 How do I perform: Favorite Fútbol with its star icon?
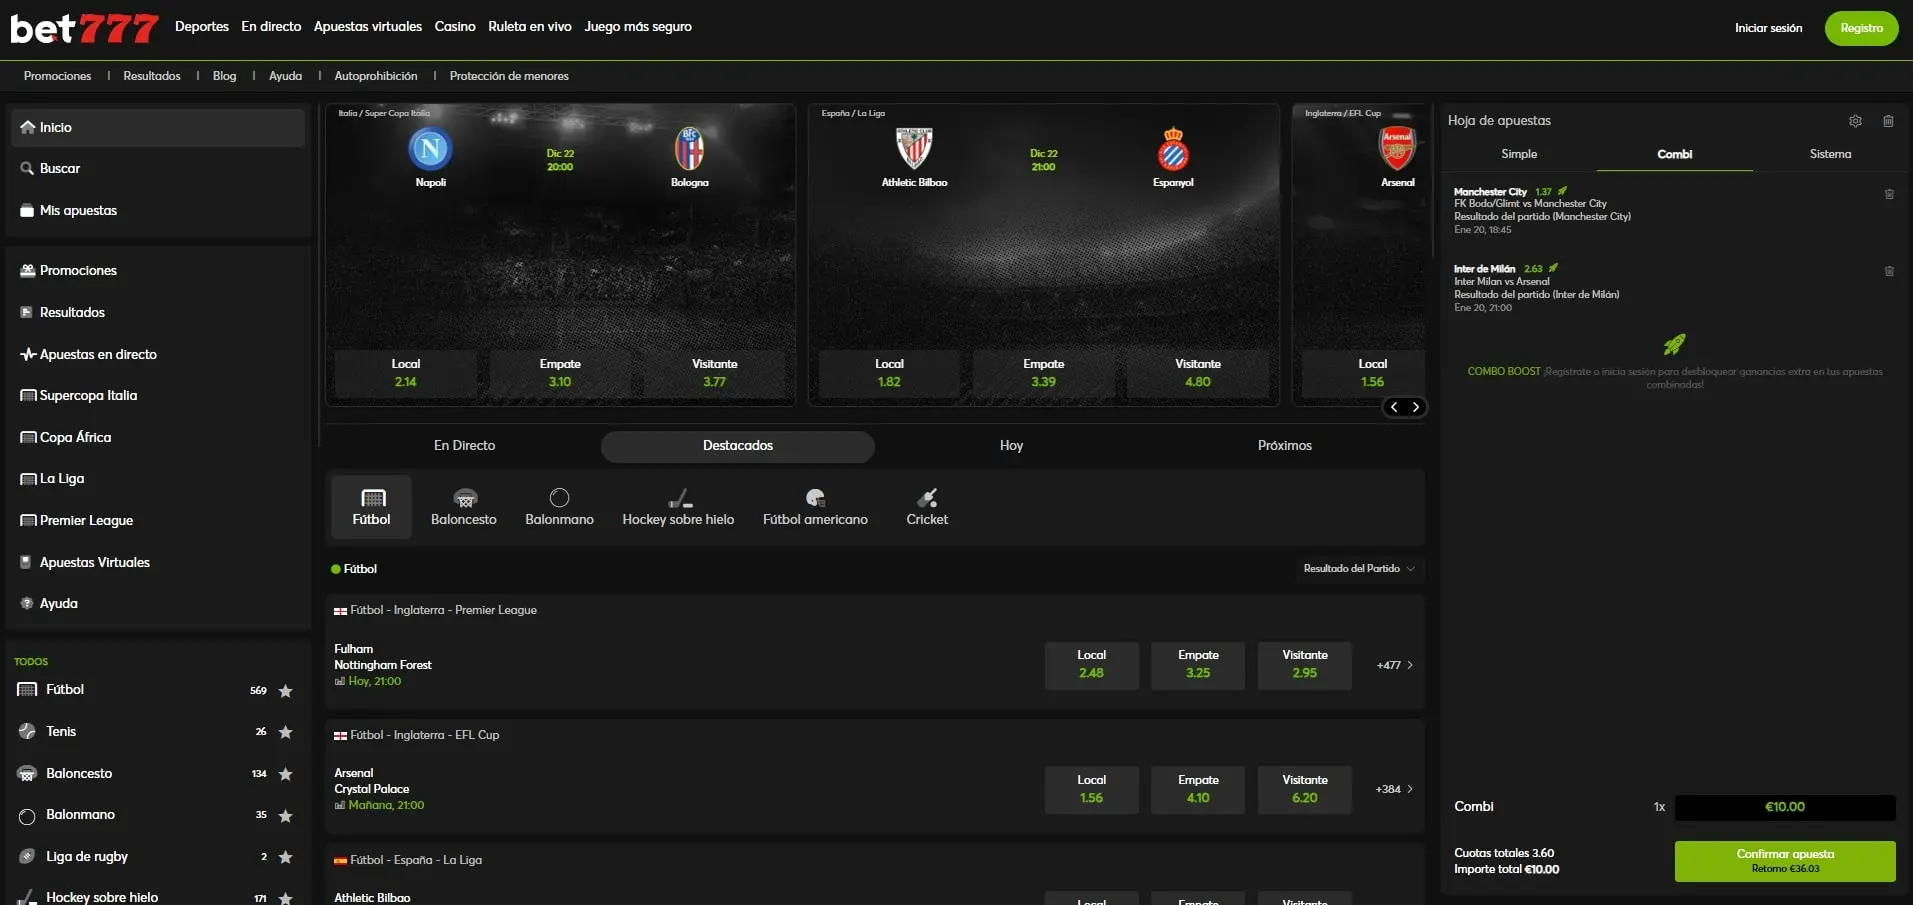click(x=286, y=691)
